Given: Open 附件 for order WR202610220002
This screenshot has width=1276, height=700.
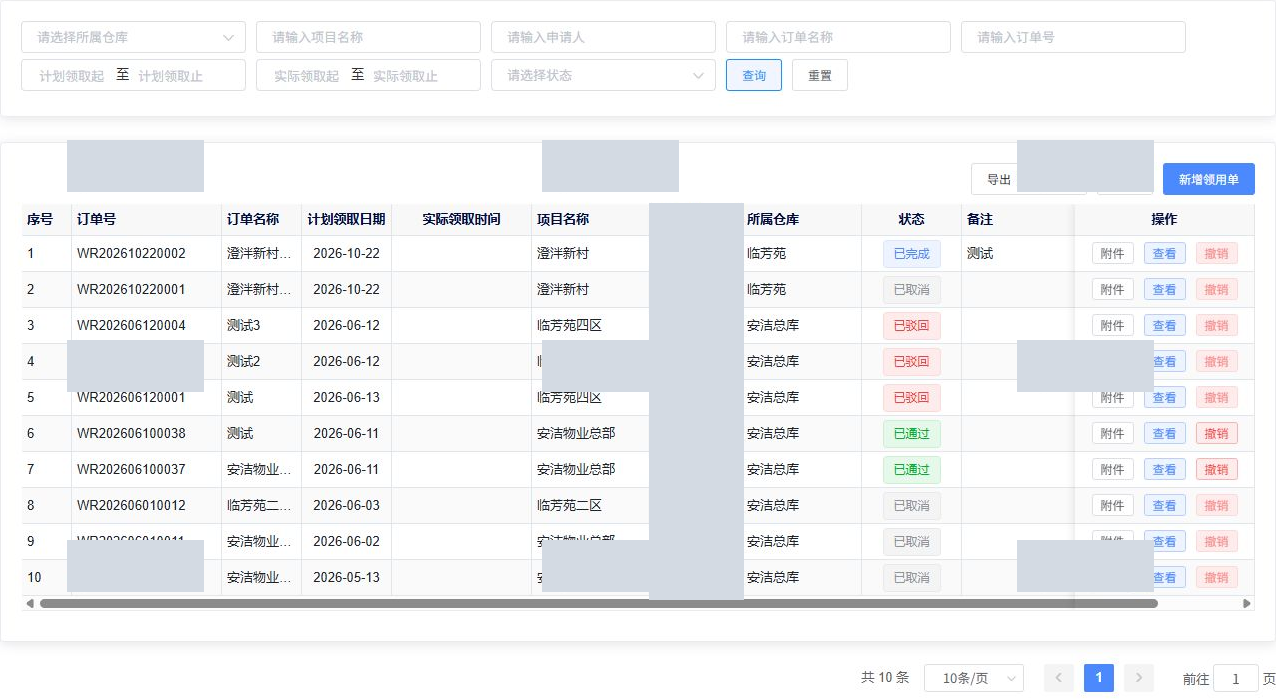Looking at the screenshot, I should pyautogui.click(x=1113, y=254).
